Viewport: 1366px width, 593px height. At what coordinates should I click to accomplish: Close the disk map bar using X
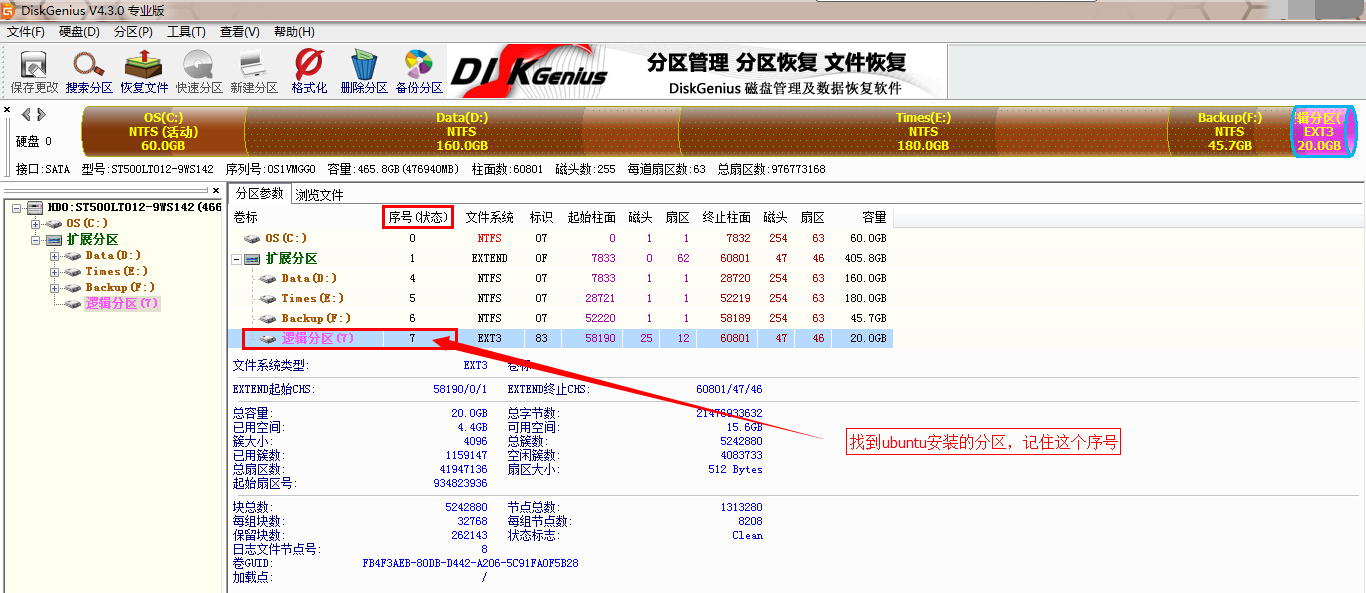pos(7,110)
